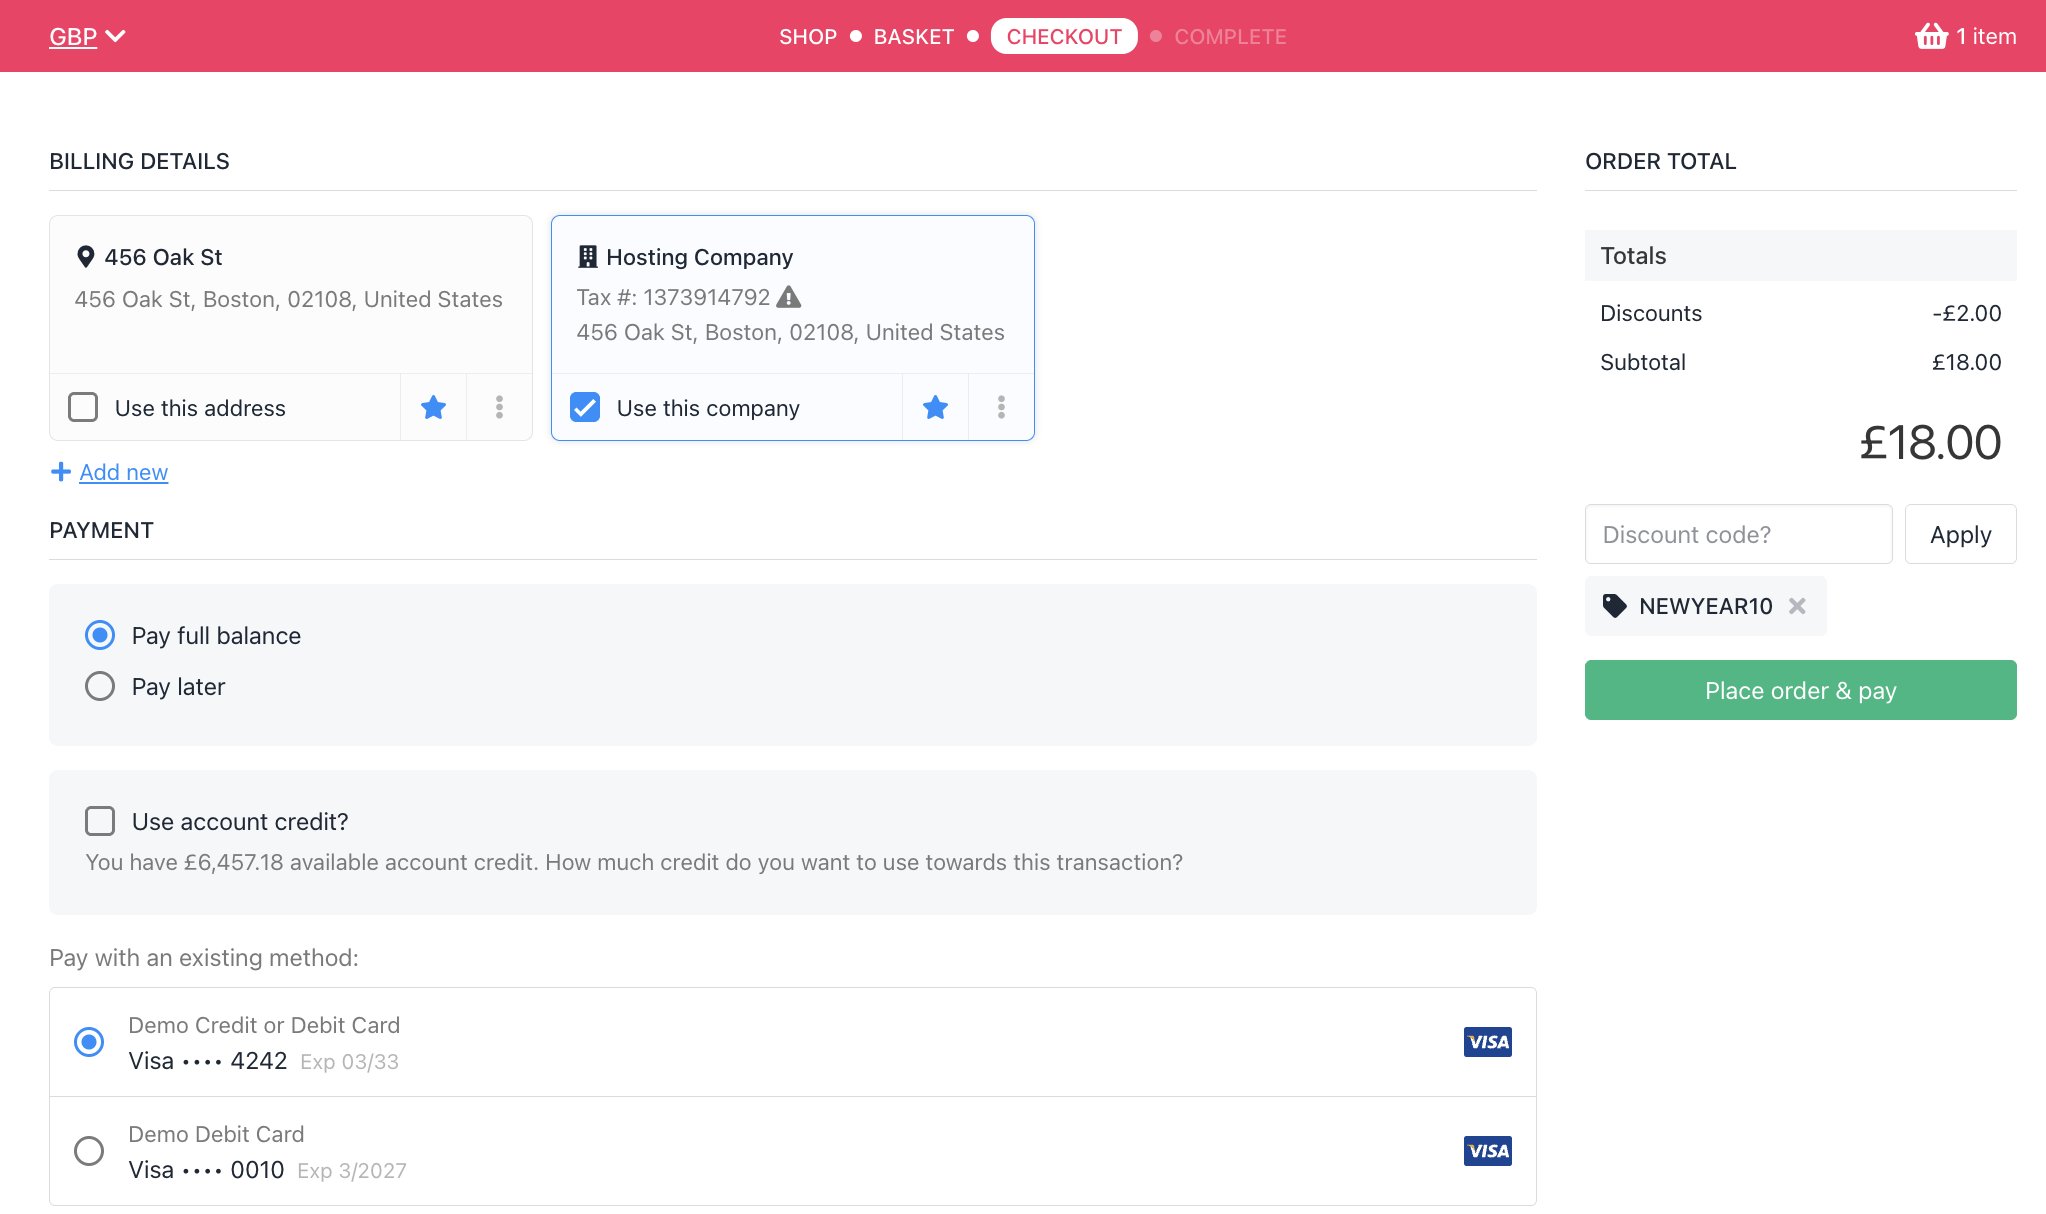Click the Hosting Company card title

click(x=699, y=257)
